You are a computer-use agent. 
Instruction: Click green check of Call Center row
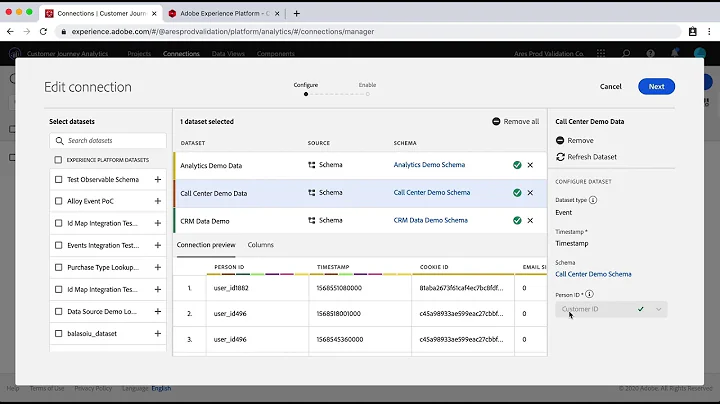coord(517,193)
